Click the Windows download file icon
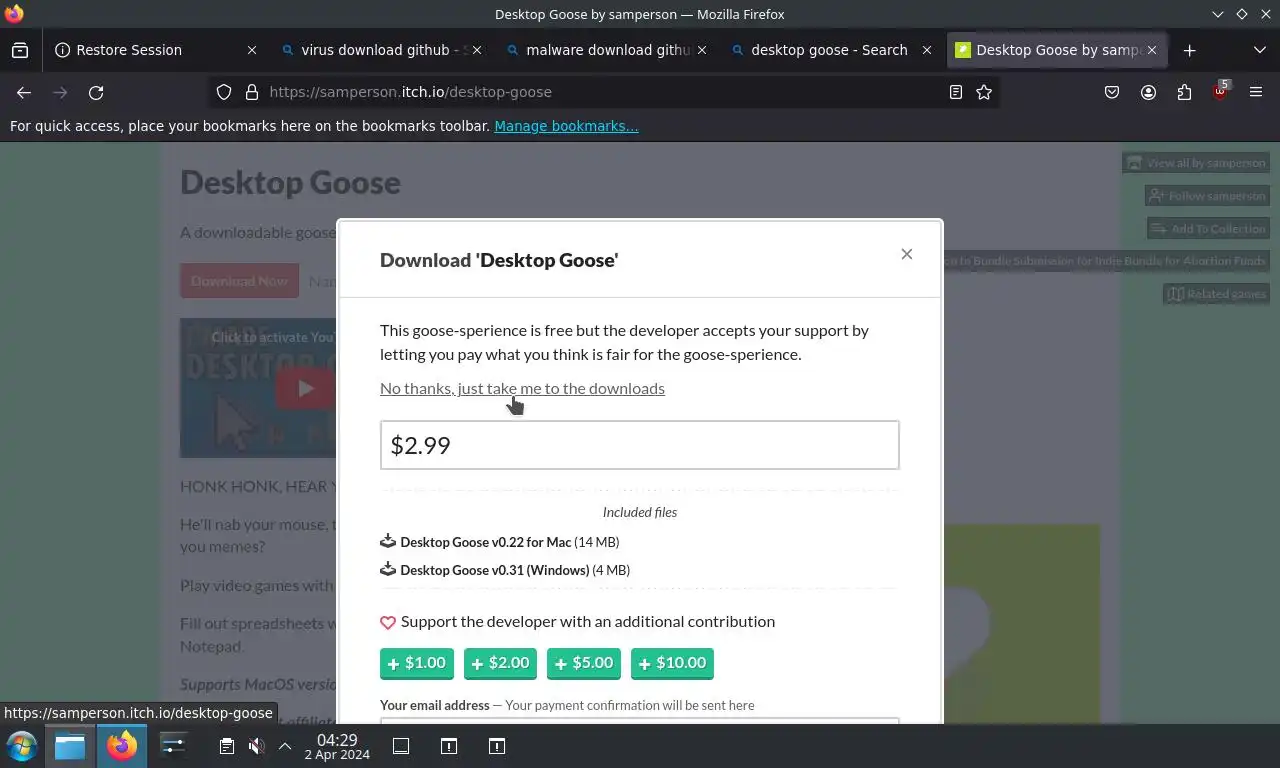1280x768 pixels. pos(388,569)
